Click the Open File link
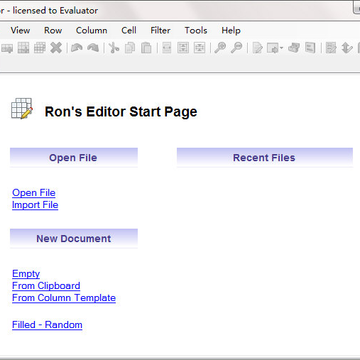 point(34,193)
